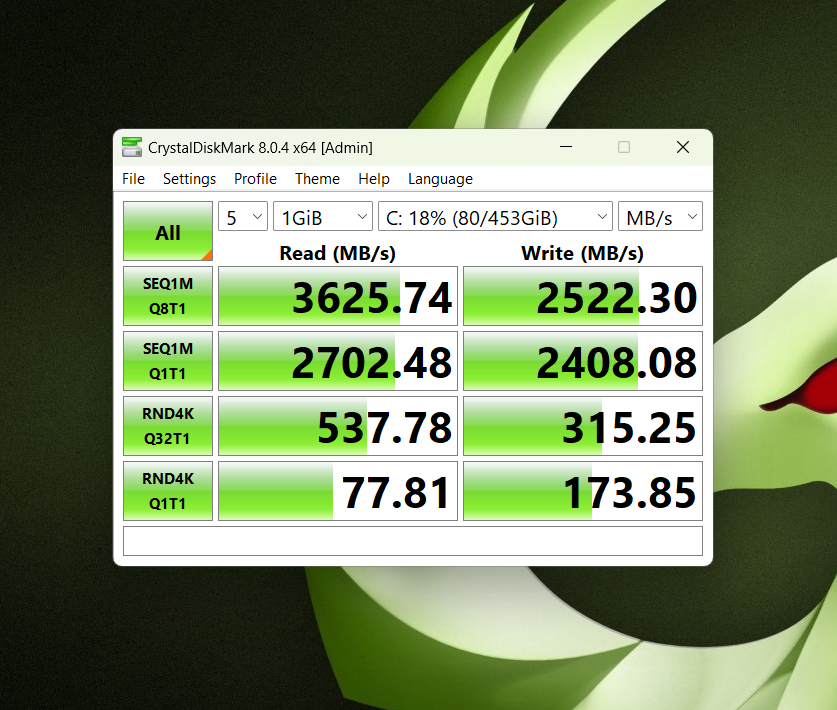The height and width of the screenshot is (710, 837).
Task: Click the 77.81 read result
Action: [338, 491]
